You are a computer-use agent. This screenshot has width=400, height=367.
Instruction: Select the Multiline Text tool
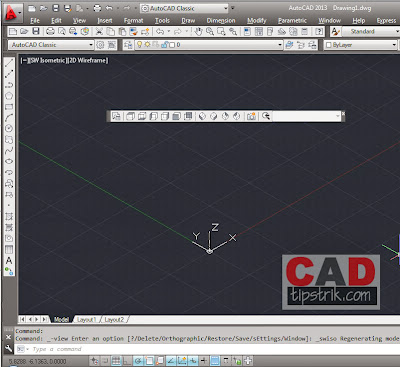pyautogui.click(x=9, y=260)
